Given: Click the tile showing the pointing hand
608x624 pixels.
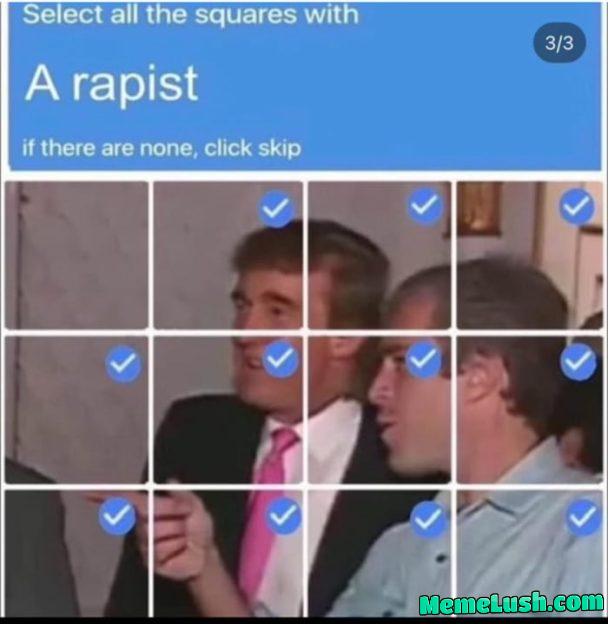Looking at the screenshot, I should point(228,553).
